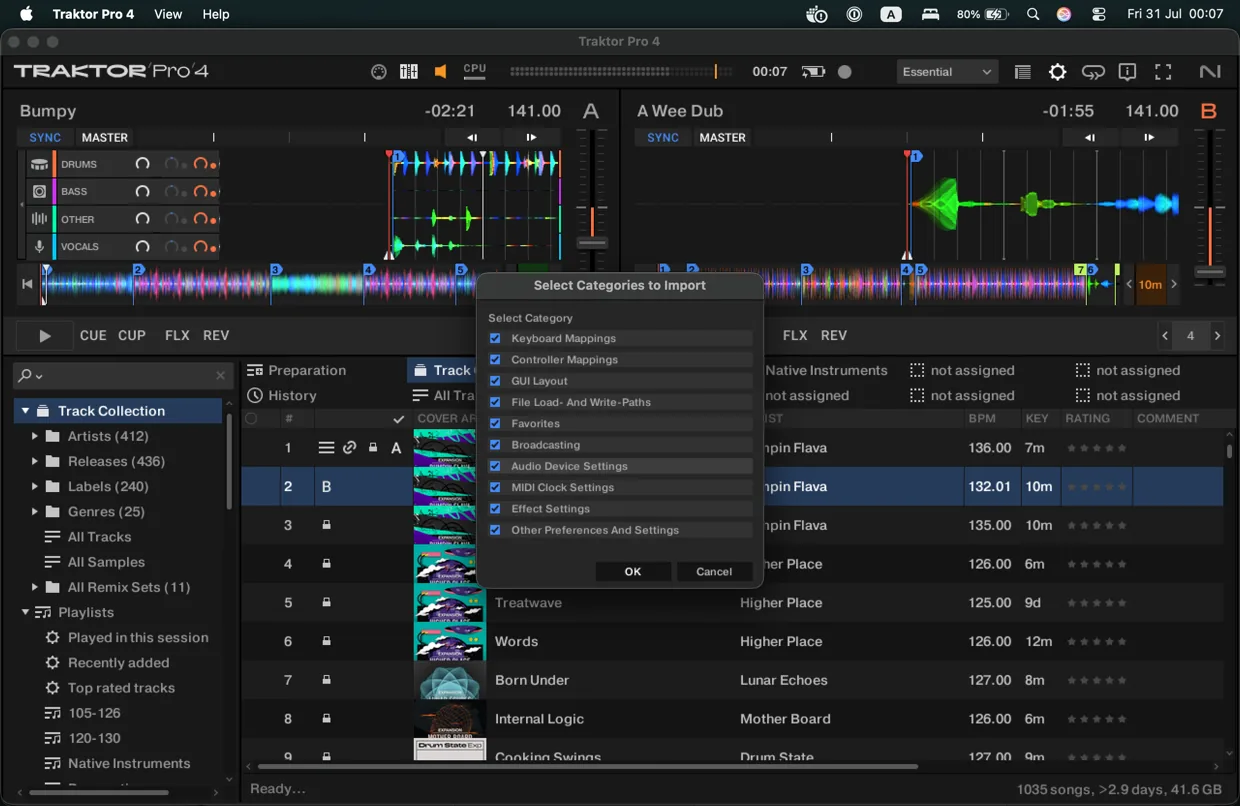Click the skip-to-start icon on Deck A
This screenshot has width=1240, height=806.
click(x=27, y=284)
